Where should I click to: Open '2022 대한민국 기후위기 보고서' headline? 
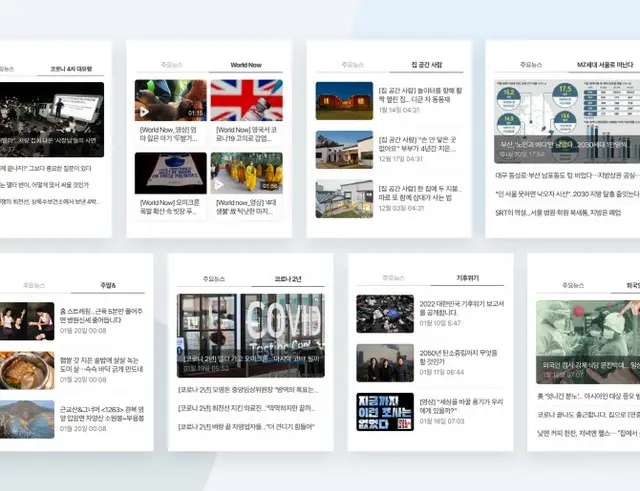click(x=462, y=308)
